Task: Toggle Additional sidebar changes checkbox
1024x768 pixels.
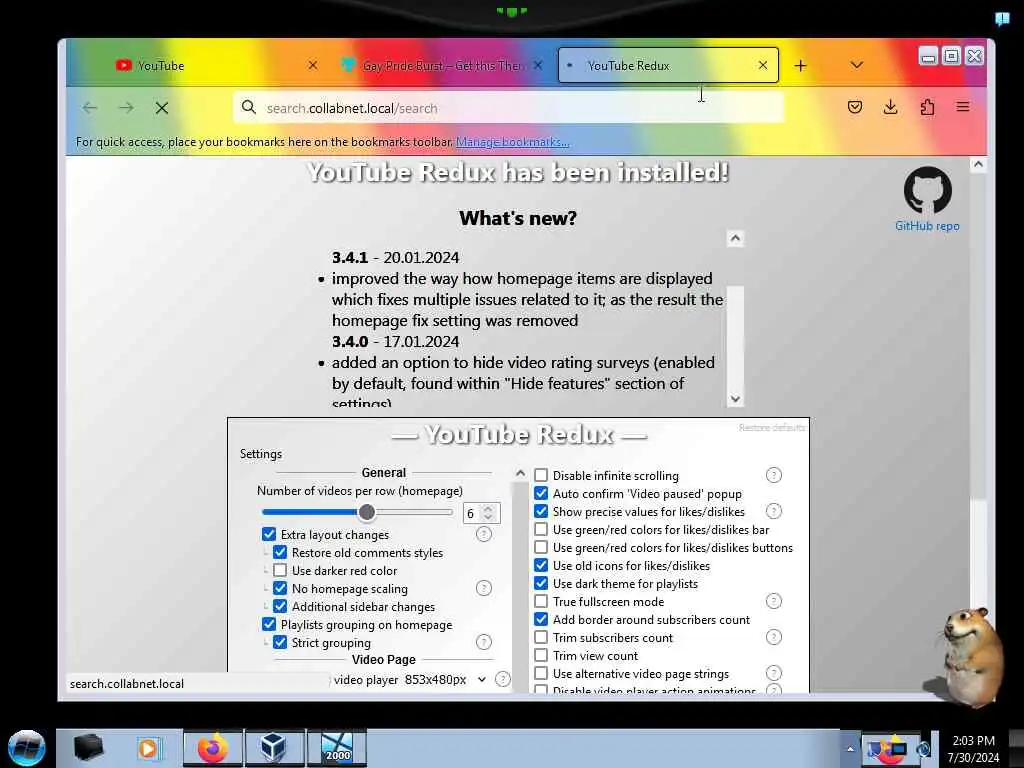Action: point(280,606)
